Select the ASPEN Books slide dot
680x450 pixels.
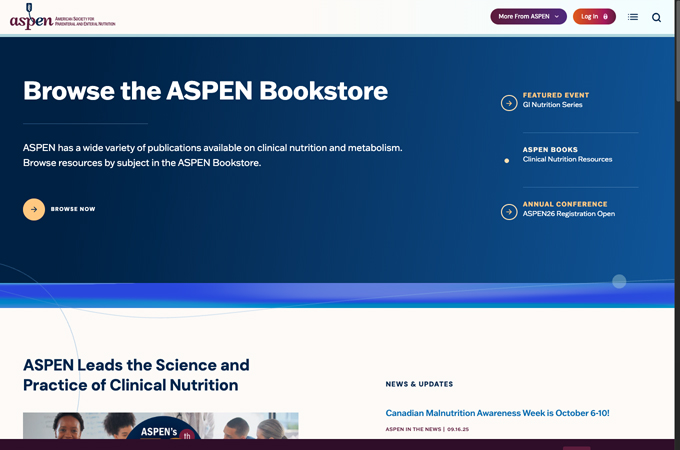[507, 160]
